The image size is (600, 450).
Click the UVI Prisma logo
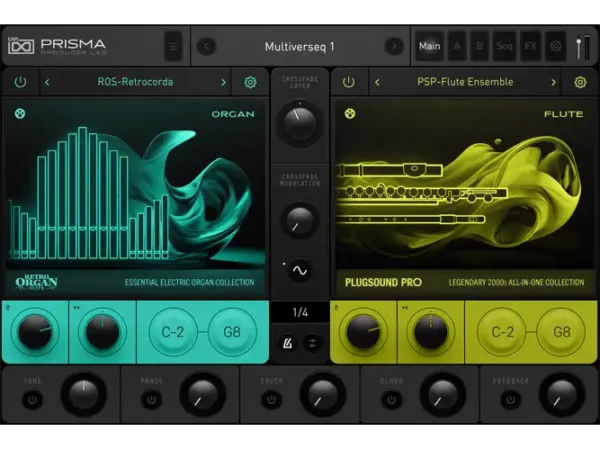[x=57, y=47]
